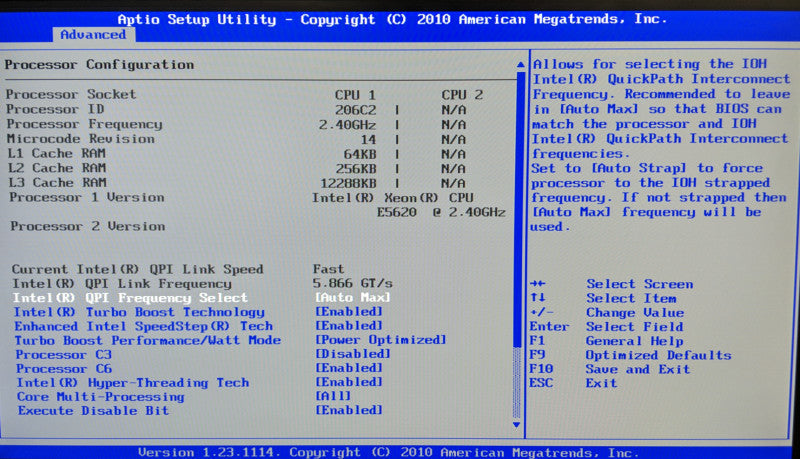Click the F10 Save and Exit entry
The width and height of the screenshot is (800, 459).
tap(610, 369)
